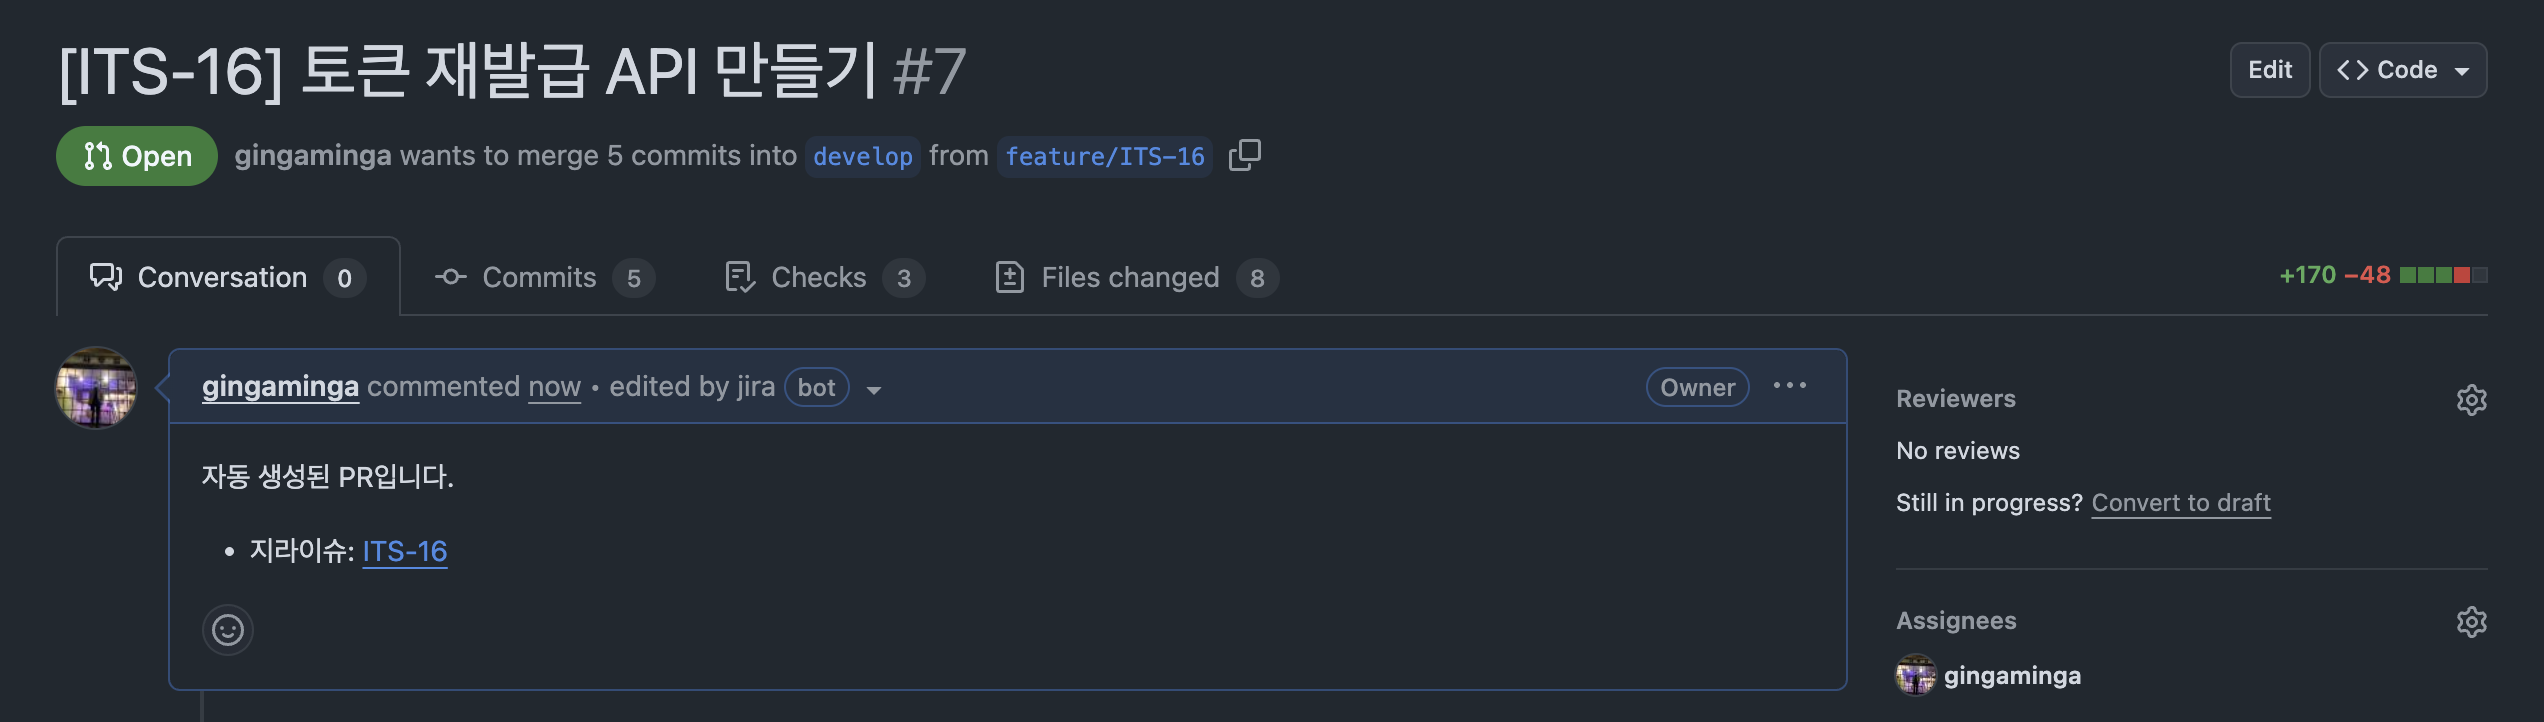Open the Files changed tab
The image size is (2544, 722).
(1137, 277)
